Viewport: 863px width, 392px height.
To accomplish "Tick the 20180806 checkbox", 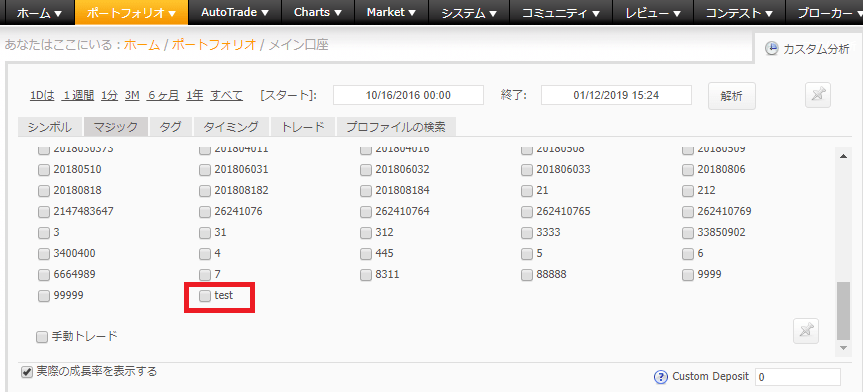I will pos(688,170).
